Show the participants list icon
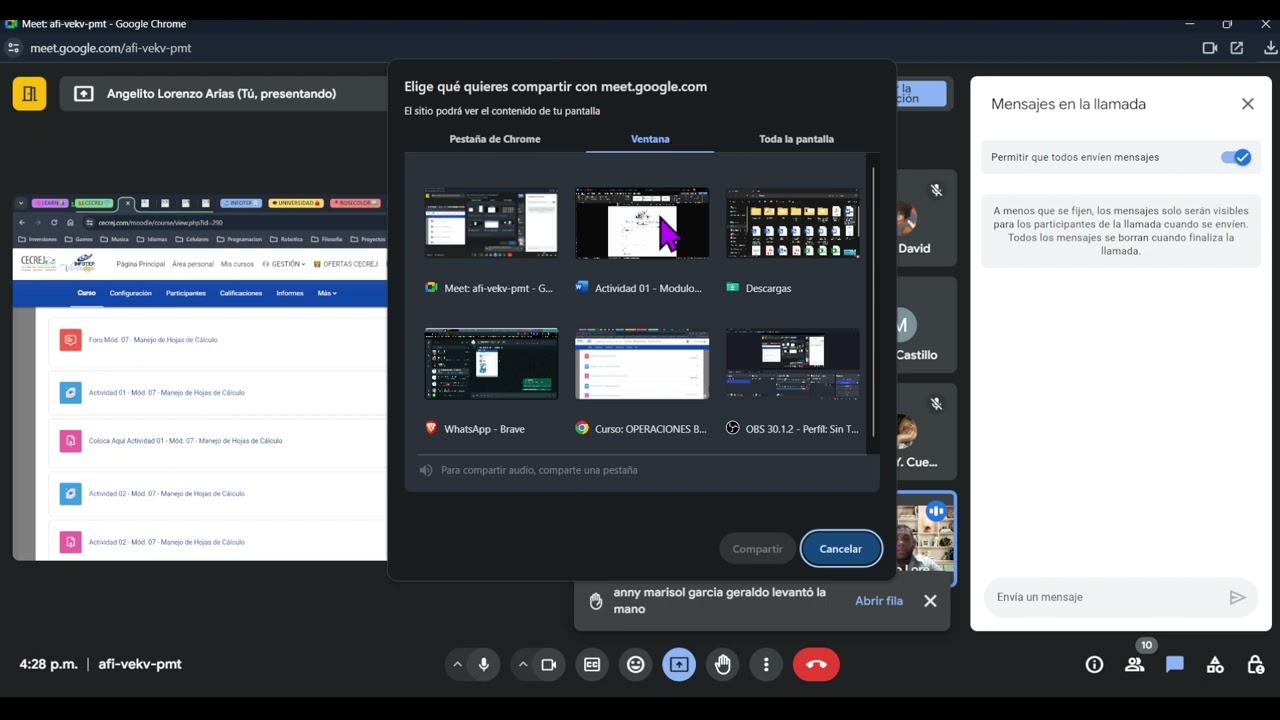The image size is (1280, 720). click(x=1134, y=665)
